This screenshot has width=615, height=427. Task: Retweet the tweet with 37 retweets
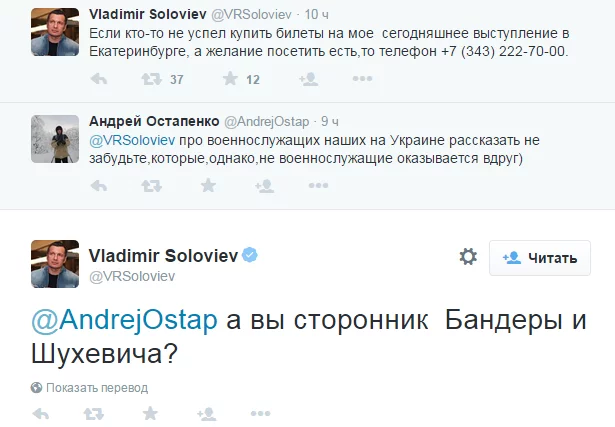coord(152,79)
